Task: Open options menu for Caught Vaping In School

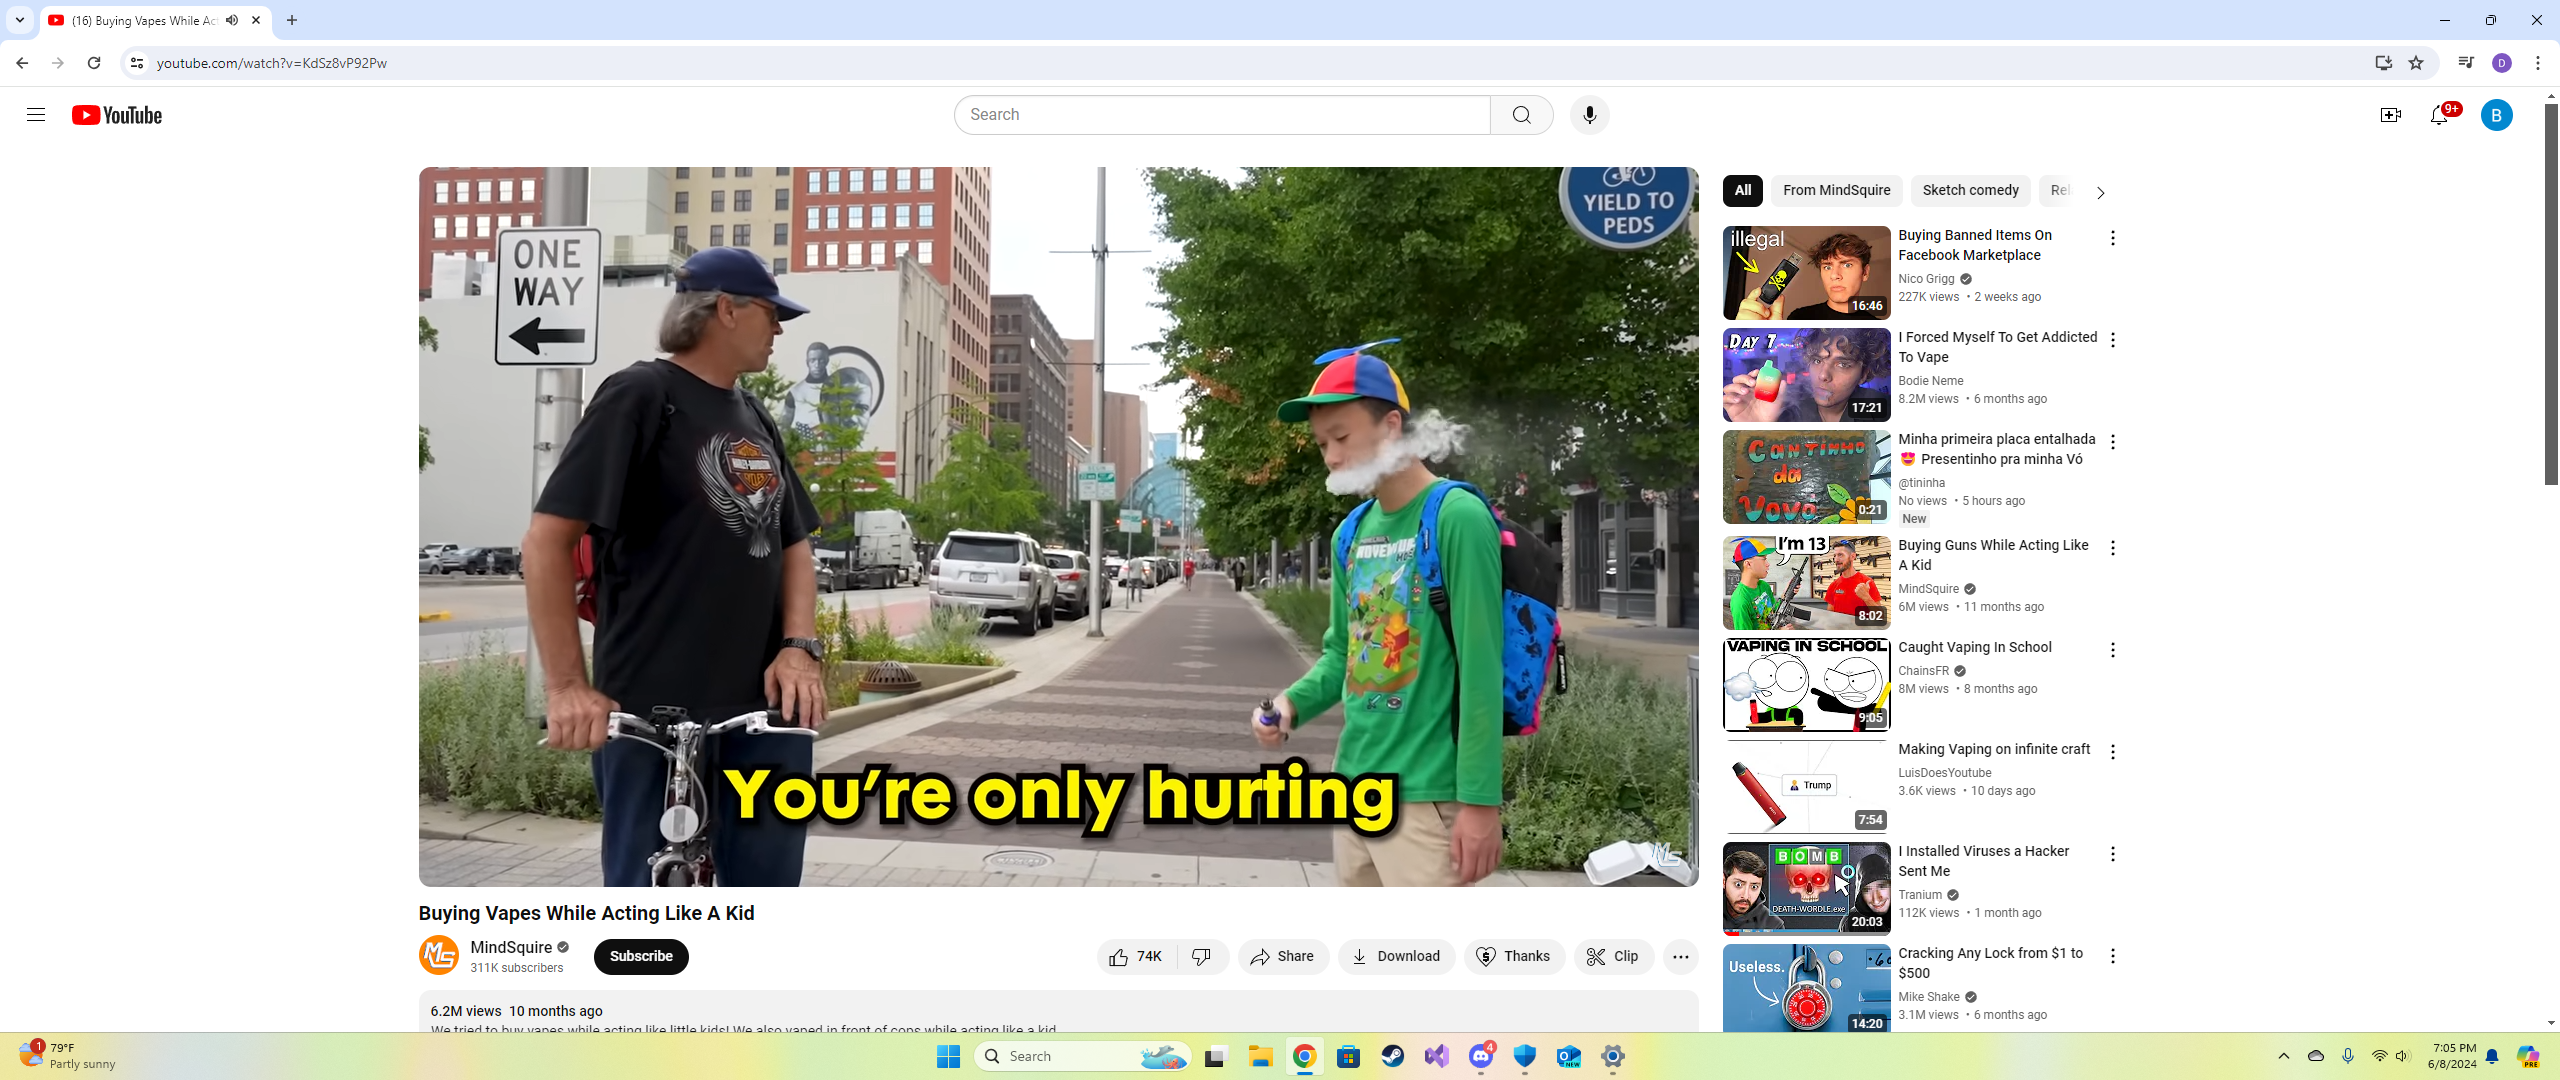Action: click(2112, 650)
